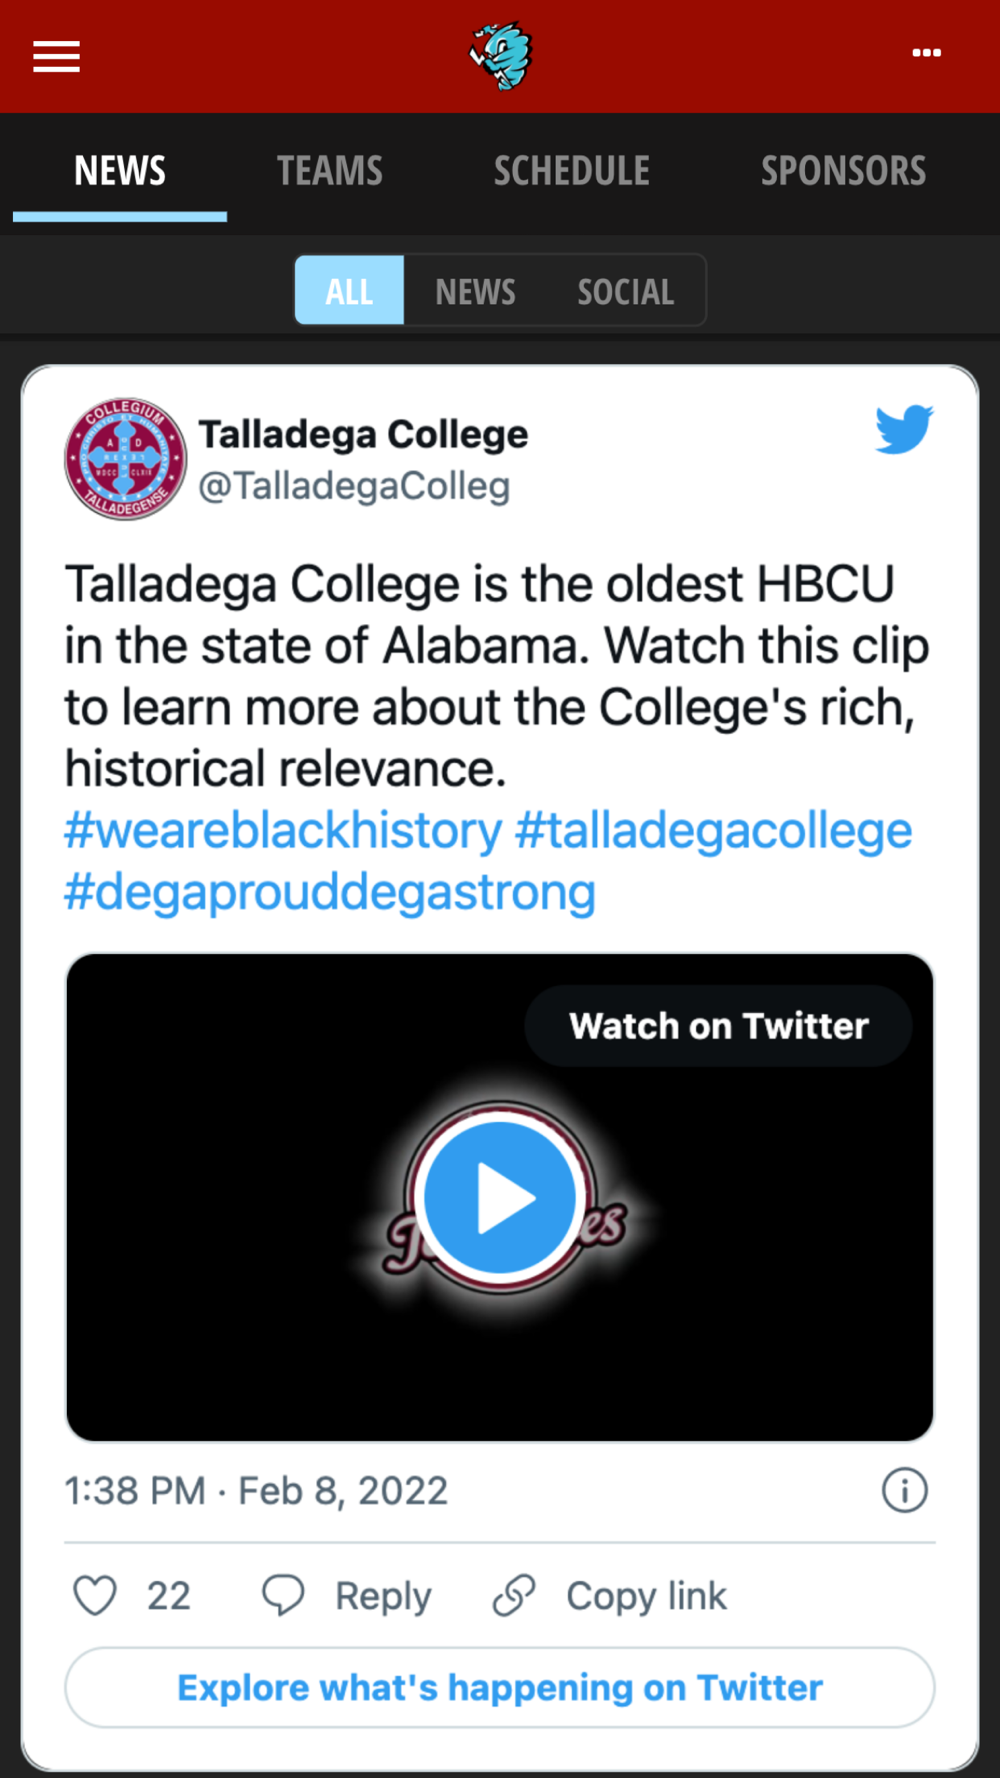
Task: Open the SCHEDULE tab
Action: [572, 171]
